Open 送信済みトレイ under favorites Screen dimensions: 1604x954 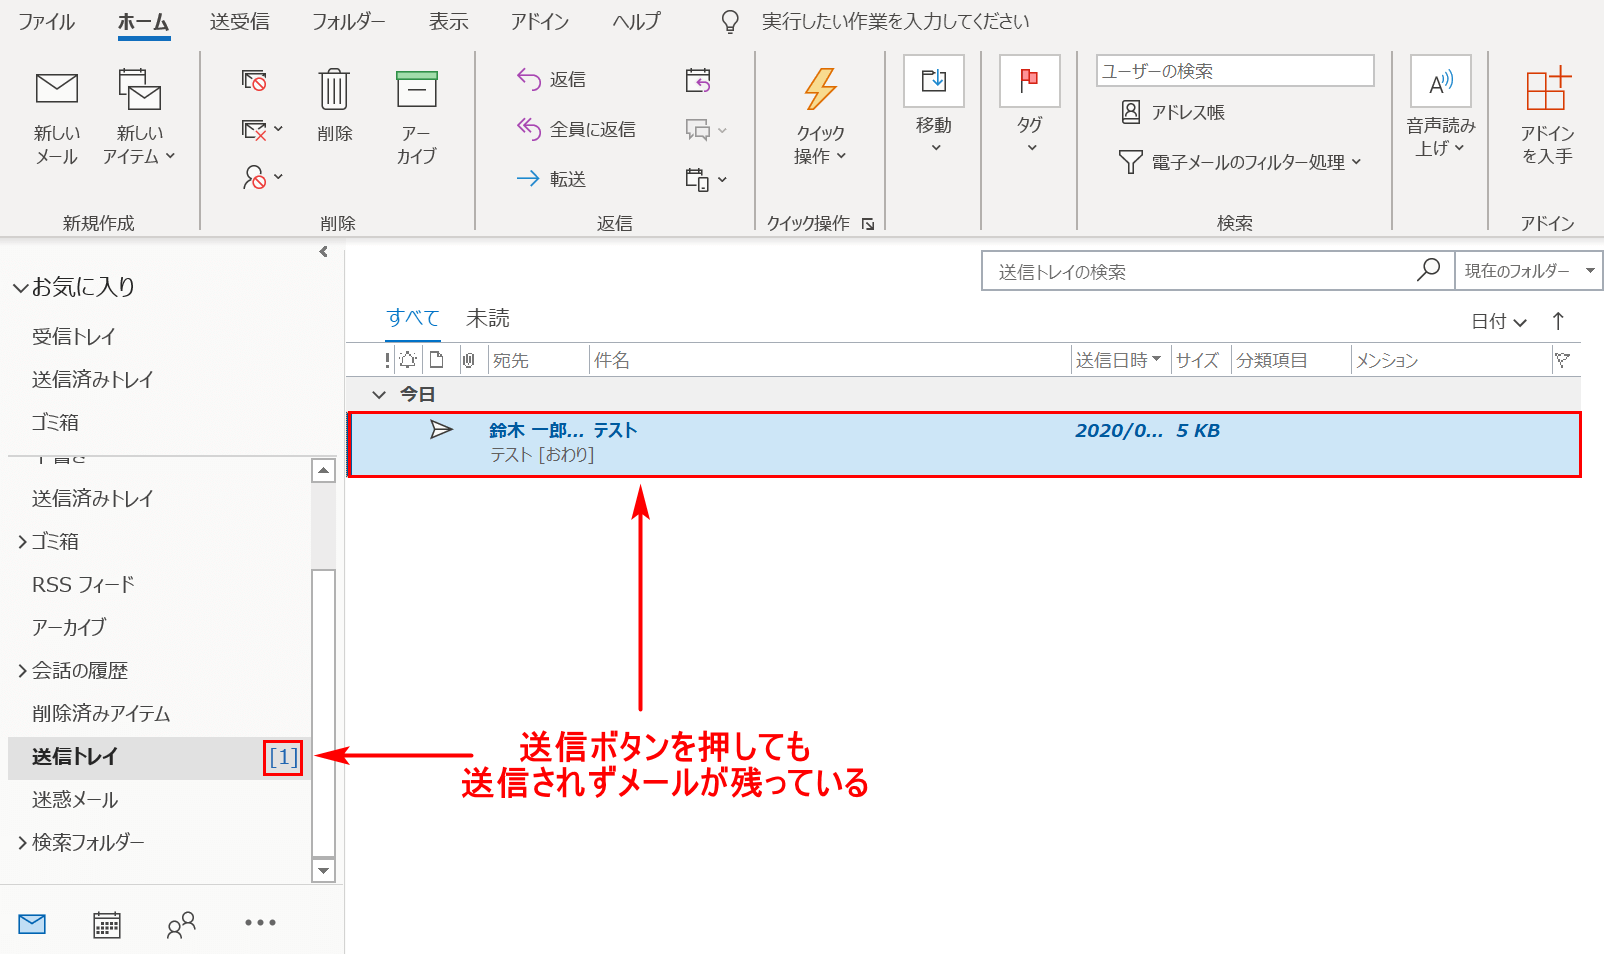pos(92,379)
